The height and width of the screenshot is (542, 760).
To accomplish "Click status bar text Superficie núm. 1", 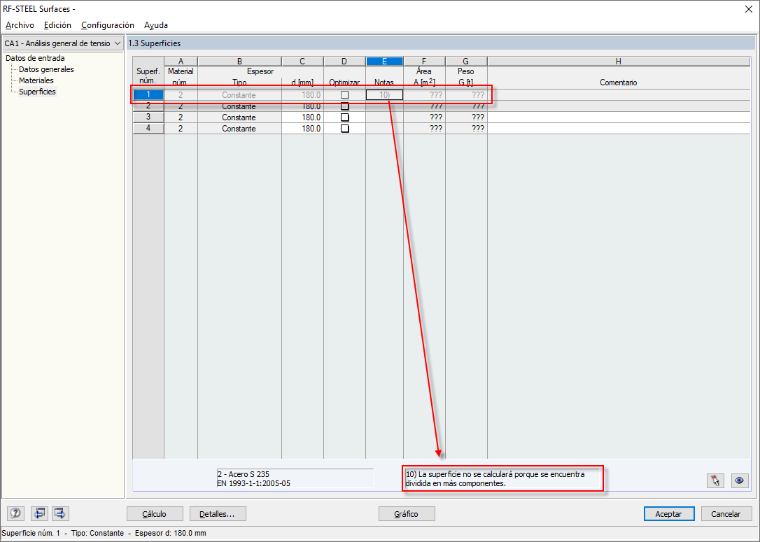I will [31, 533].
